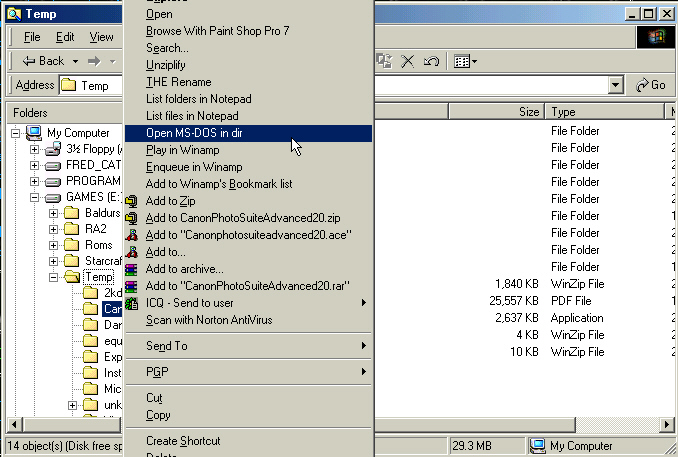Screen dimensions: 678x457
Task: Click the 25,557 KB size value
Action: pos(514,301)
